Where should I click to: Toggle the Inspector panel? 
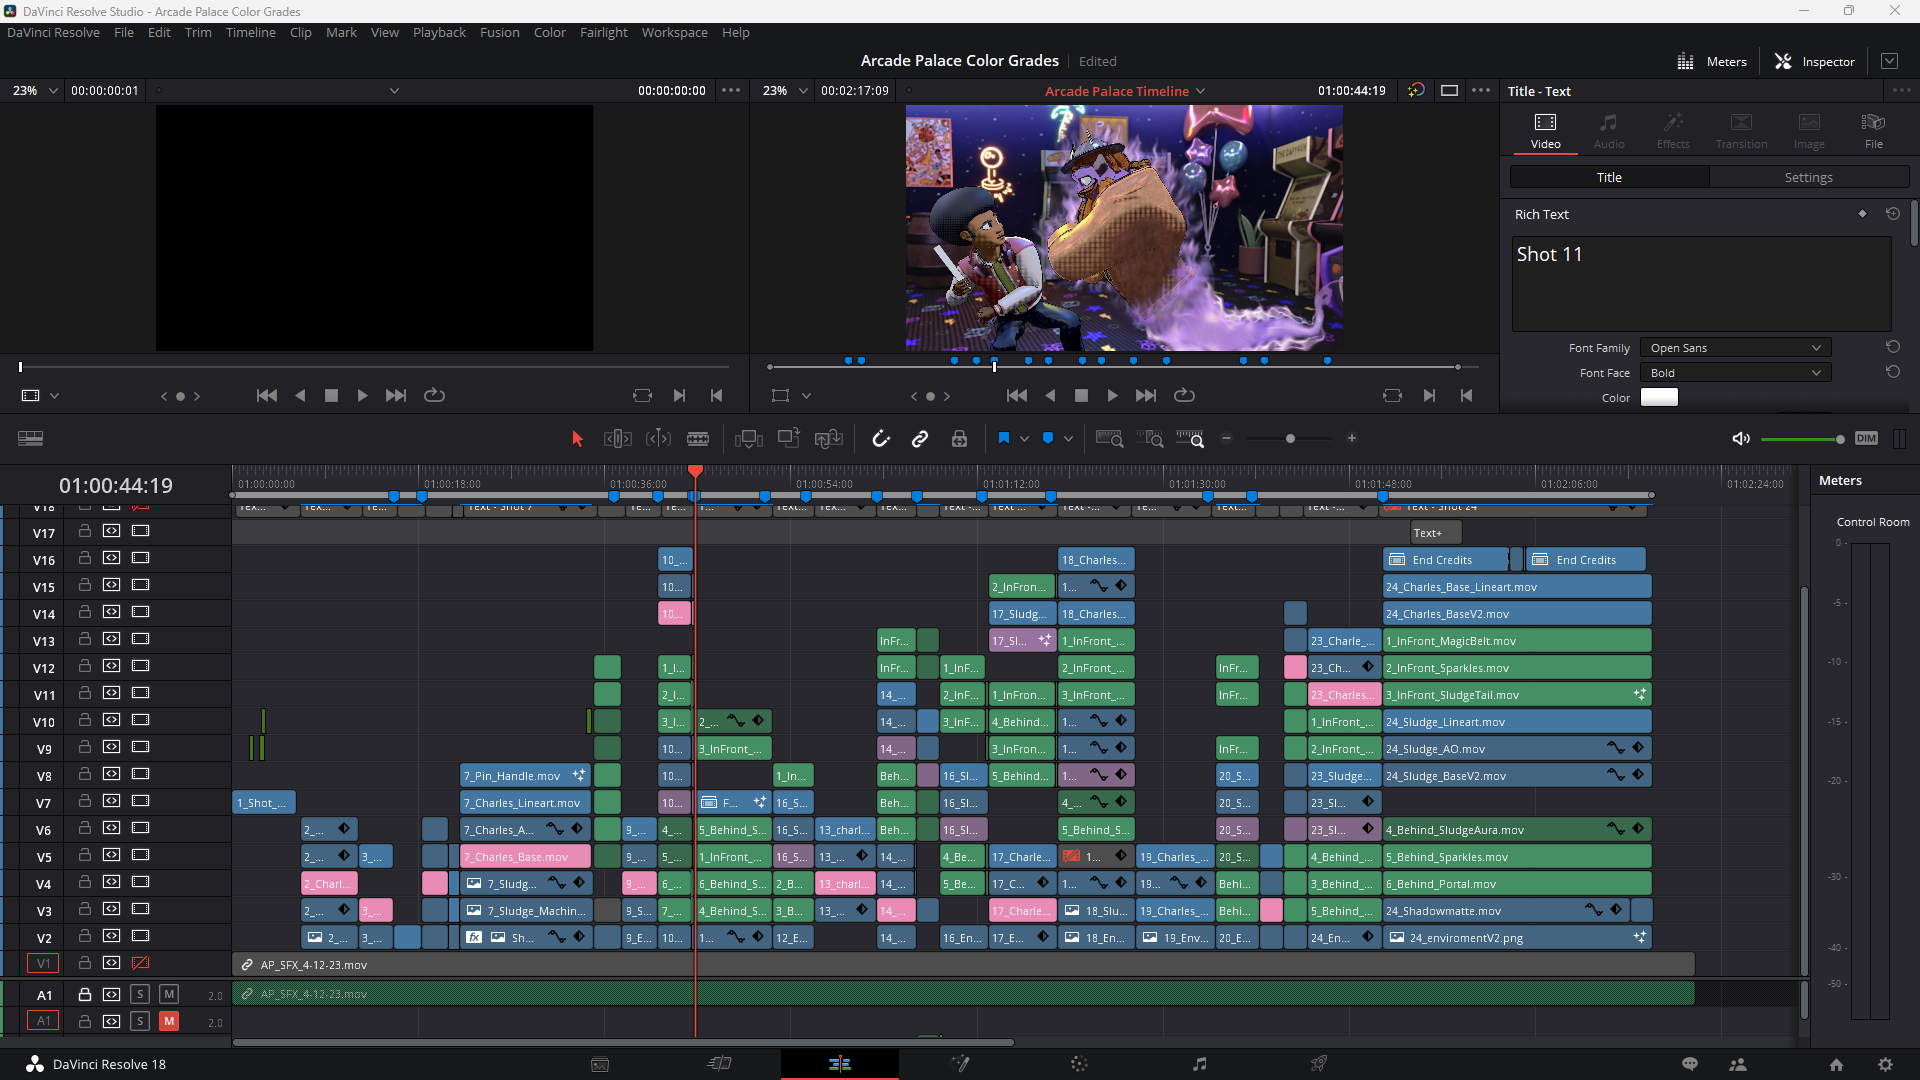click(1815, 62)
